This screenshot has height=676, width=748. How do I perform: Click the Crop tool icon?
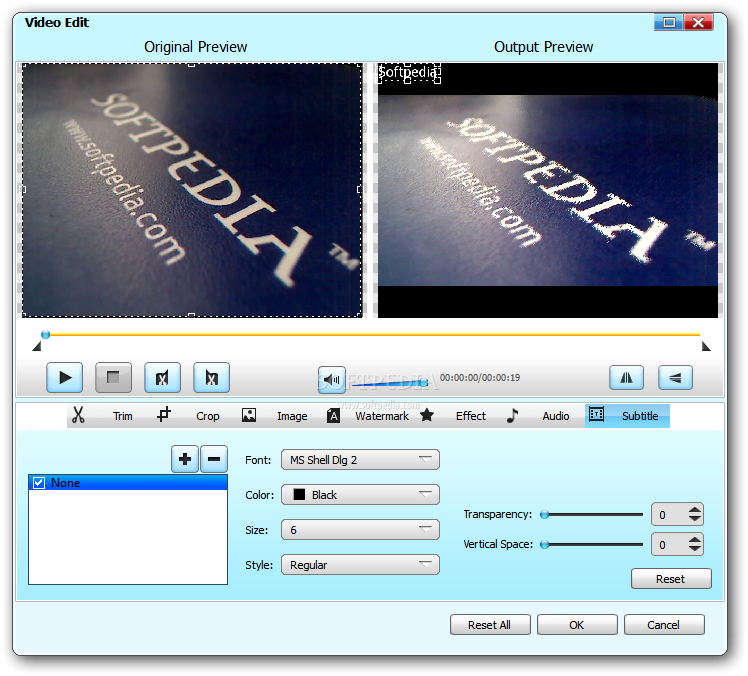click(164, 415)
